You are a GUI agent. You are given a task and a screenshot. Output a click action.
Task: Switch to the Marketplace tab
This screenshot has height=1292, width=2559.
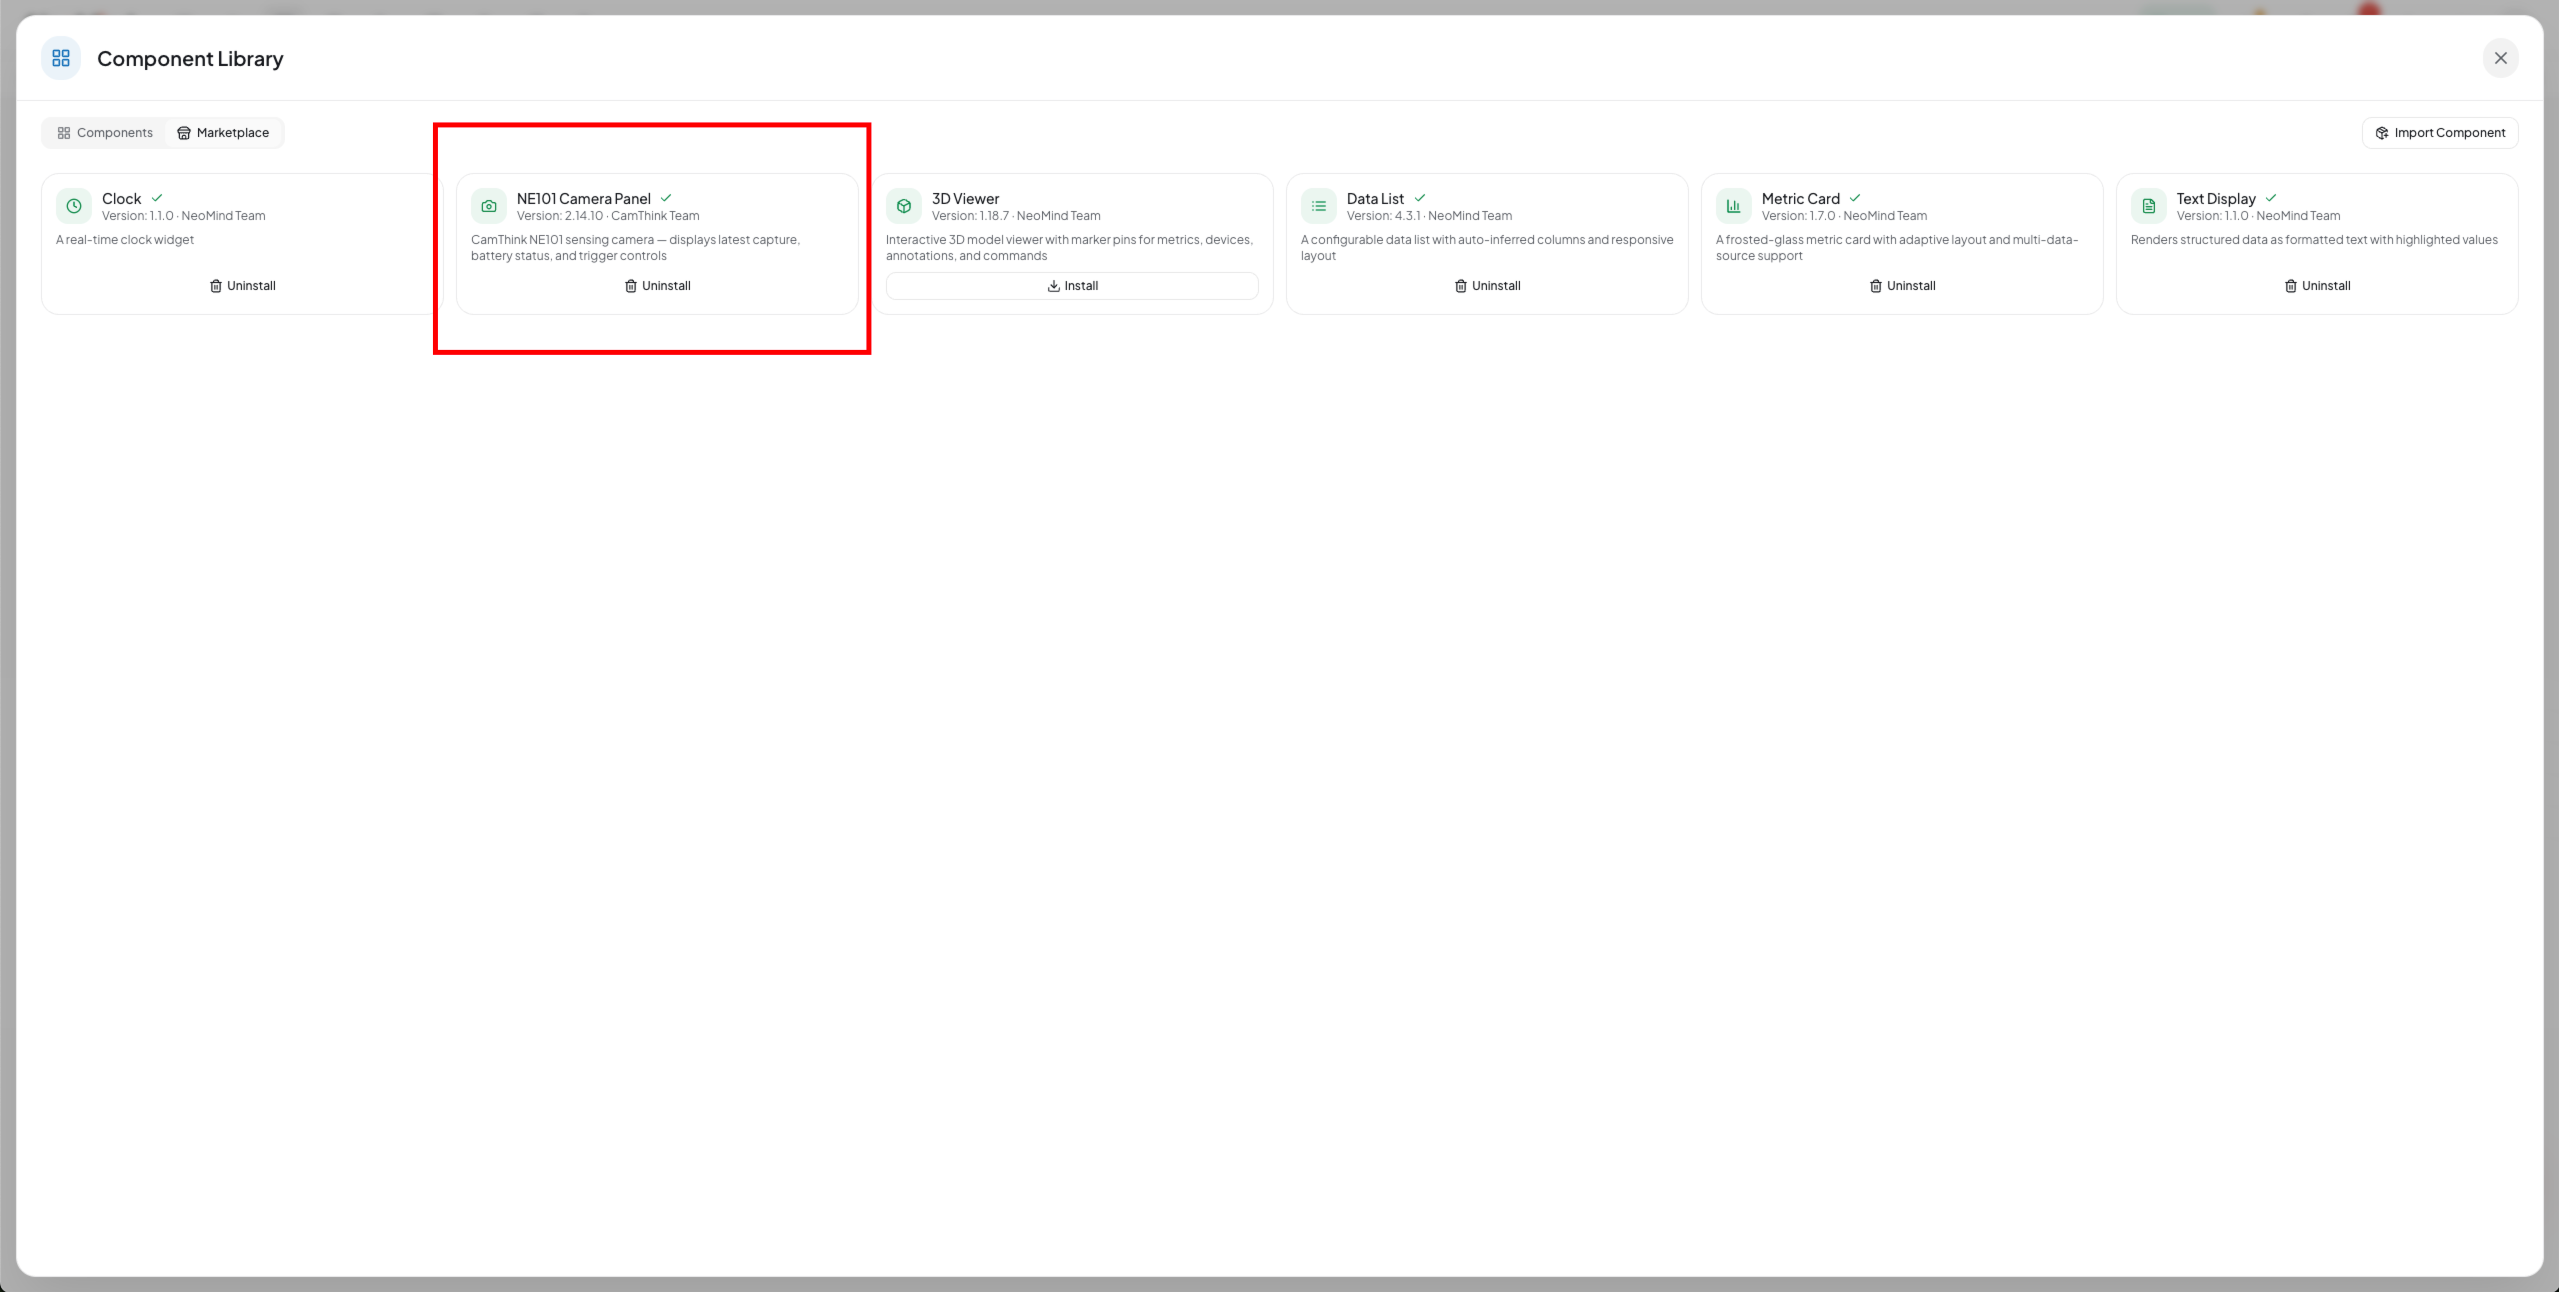tap(223, 133)
